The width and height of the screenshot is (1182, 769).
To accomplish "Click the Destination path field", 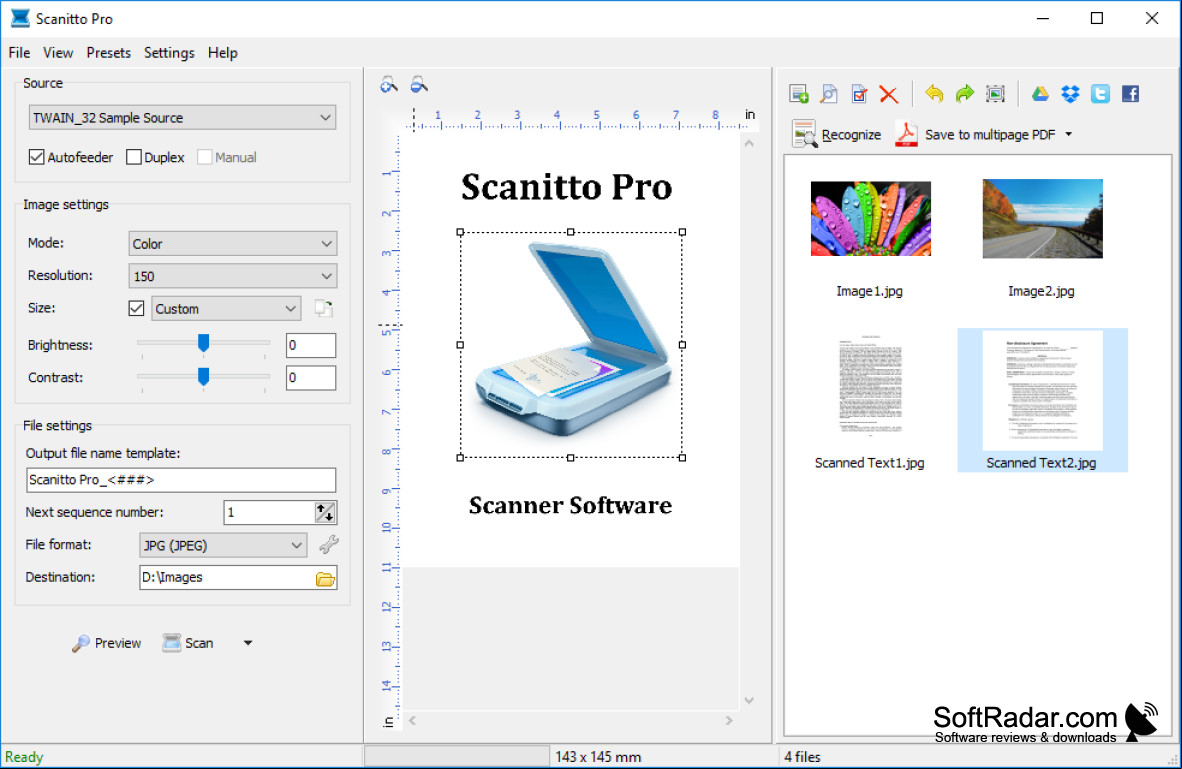I will coord(227,578).
